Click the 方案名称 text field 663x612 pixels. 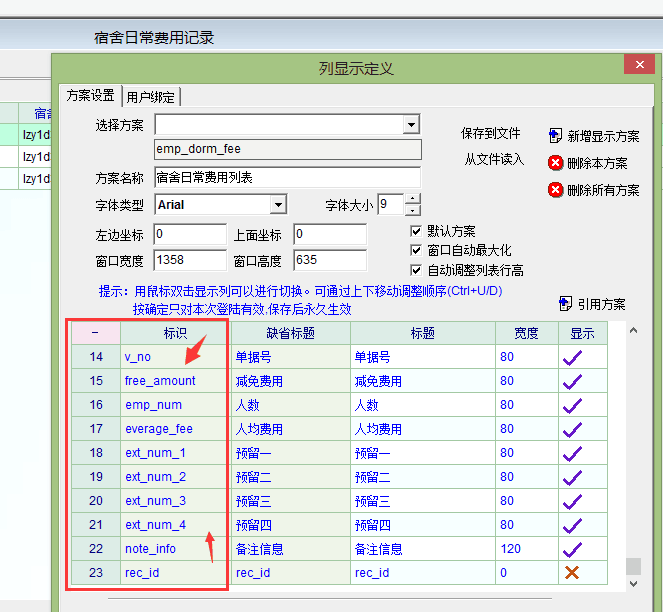287,177
